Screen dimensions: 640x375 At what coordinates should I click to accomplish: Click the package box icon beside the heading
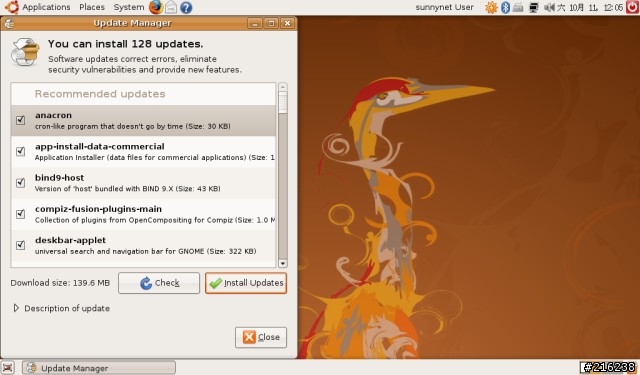(x=25, y=52)
